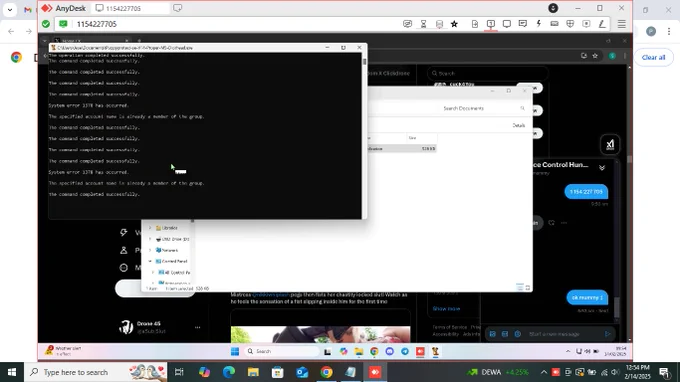Select the Libraries folder in Explorer tree
680x382 pixels.
[167, 228]
